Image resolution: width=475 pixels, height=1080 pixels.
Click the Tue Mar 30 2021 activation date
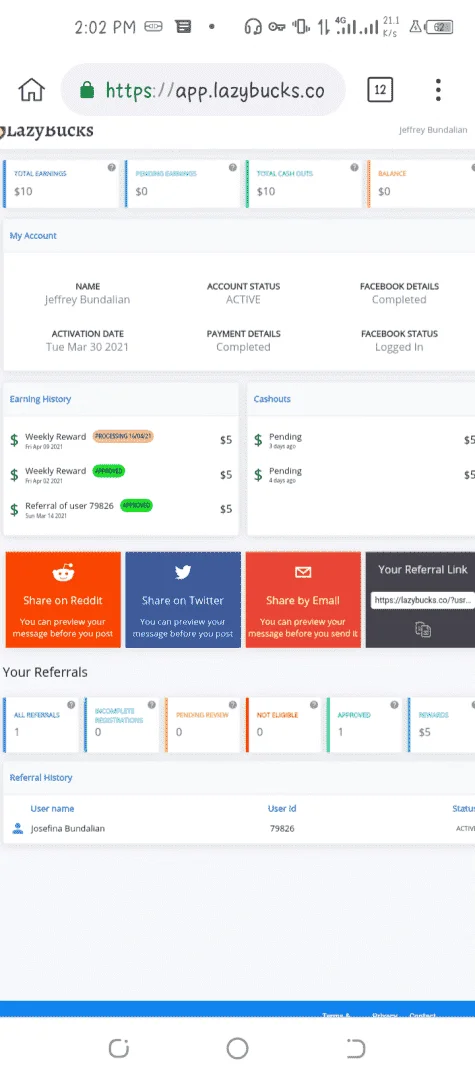87,347
